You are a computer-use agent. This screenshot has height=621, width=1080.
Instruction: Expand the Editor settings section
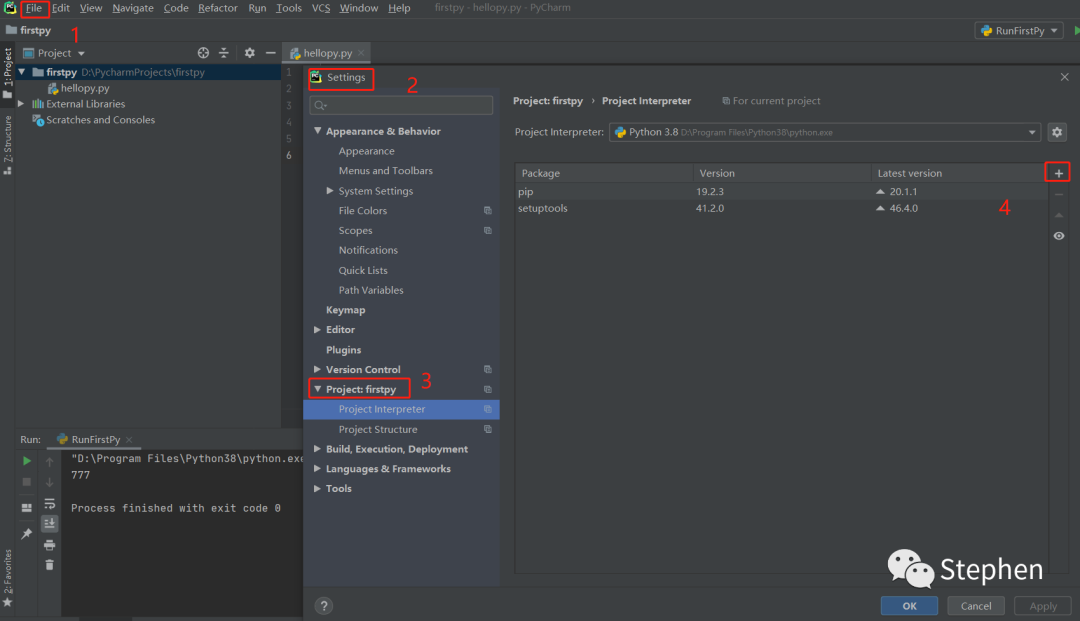(318, 330)
